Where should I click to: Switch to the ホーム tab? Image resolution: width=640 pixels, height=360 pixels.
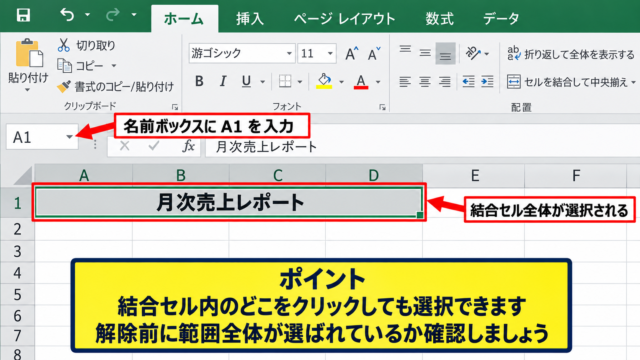184,19
